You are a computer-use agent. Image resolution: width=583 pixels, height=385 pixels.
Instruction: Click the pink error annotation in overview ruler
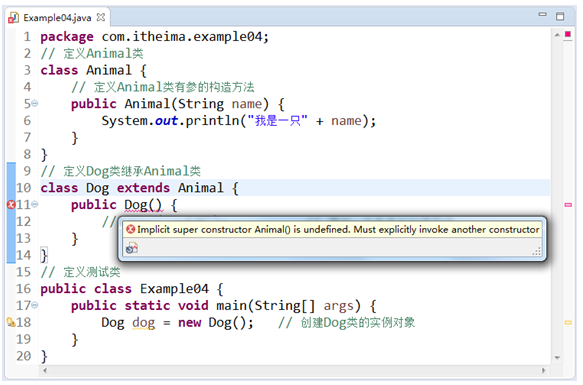pos(568,205)
